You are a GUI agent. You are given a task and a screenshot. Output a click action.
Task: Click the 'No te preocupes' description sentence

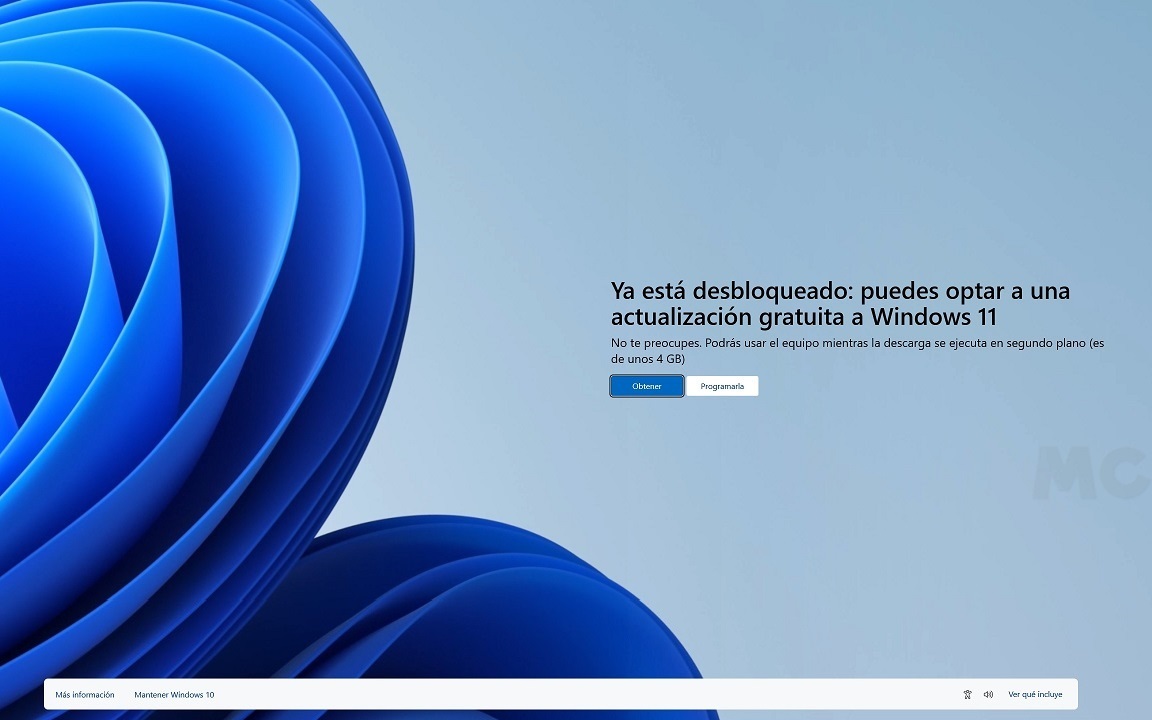656,343
